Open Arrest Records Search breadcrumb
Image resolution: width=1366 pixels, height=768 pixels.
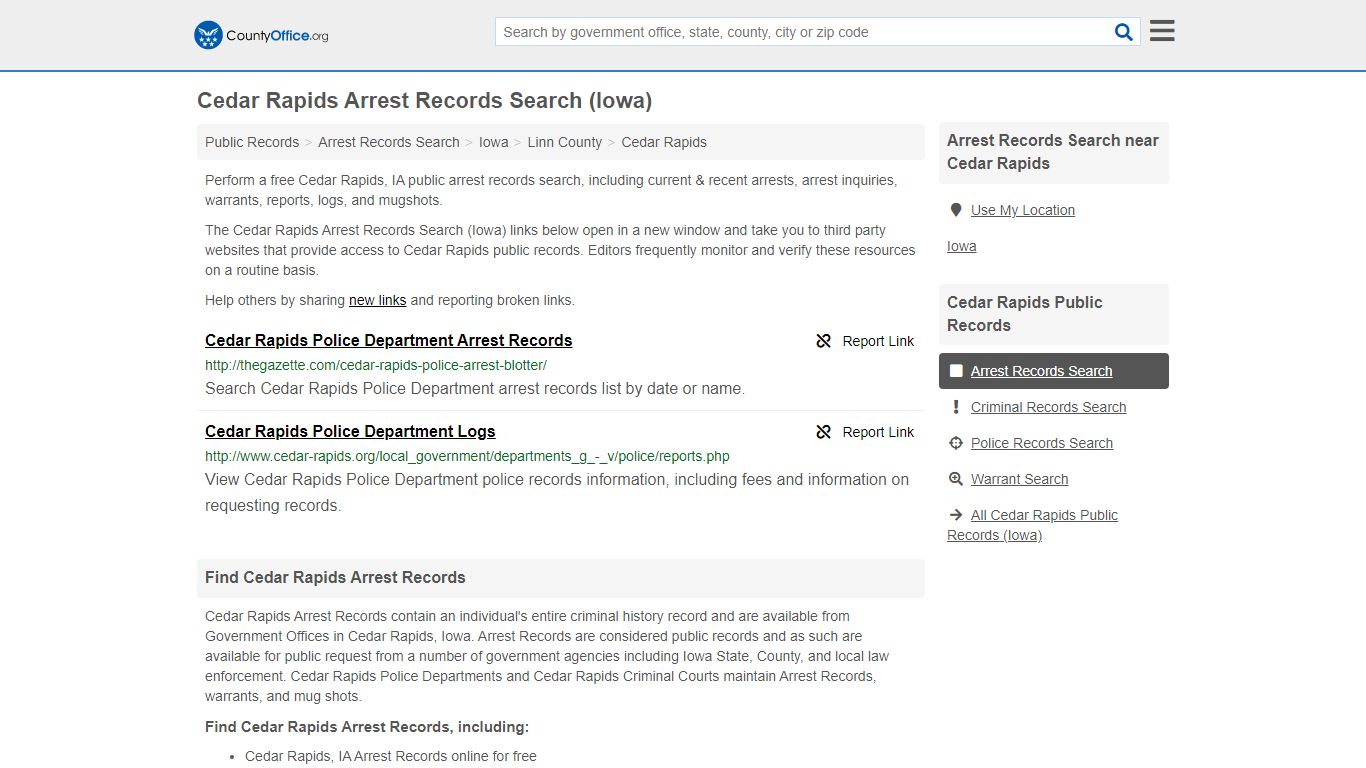[x=389, y=142]
